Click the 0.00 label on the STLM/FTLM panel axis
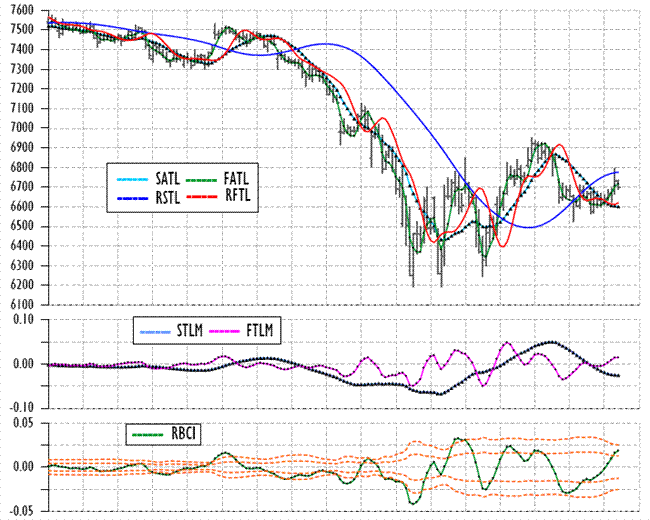The height and width of the screenshot is (520, 650). [x=25, y=364]
